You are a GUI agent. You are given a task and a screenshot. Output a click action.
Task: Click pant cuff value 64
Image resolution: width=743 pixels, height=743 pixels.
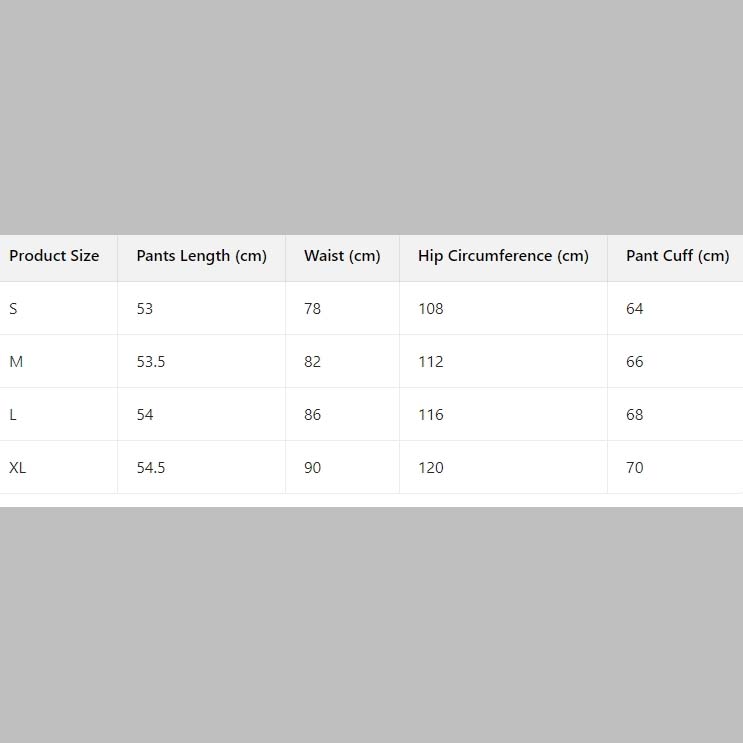[634, 309]
